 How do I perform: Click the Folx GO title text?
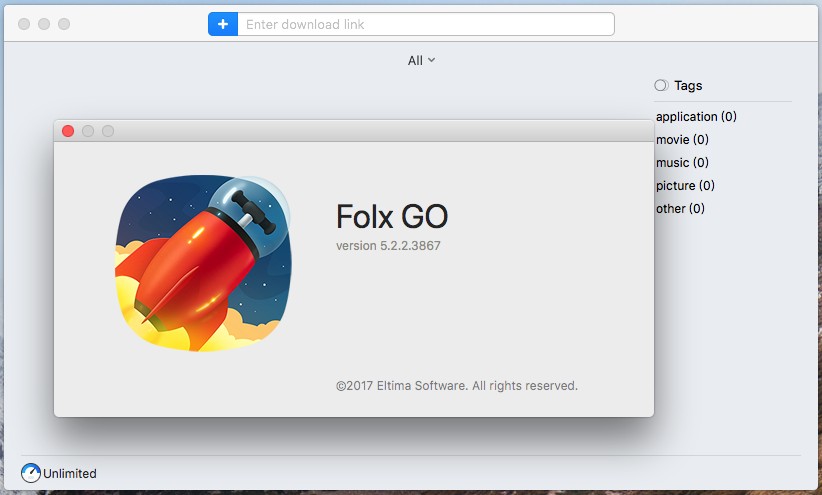[392, 217]
